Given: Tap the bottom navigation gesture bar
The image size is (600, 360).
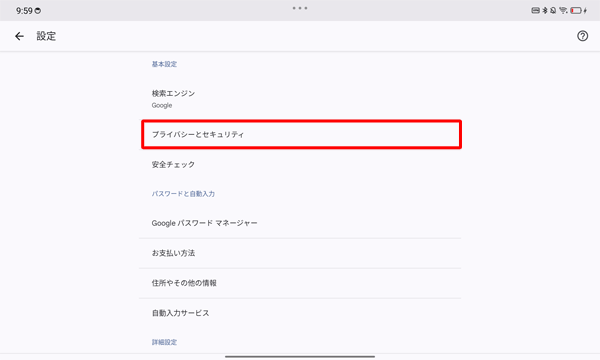Looking at the screenshot, I should (x=300, y=357).
